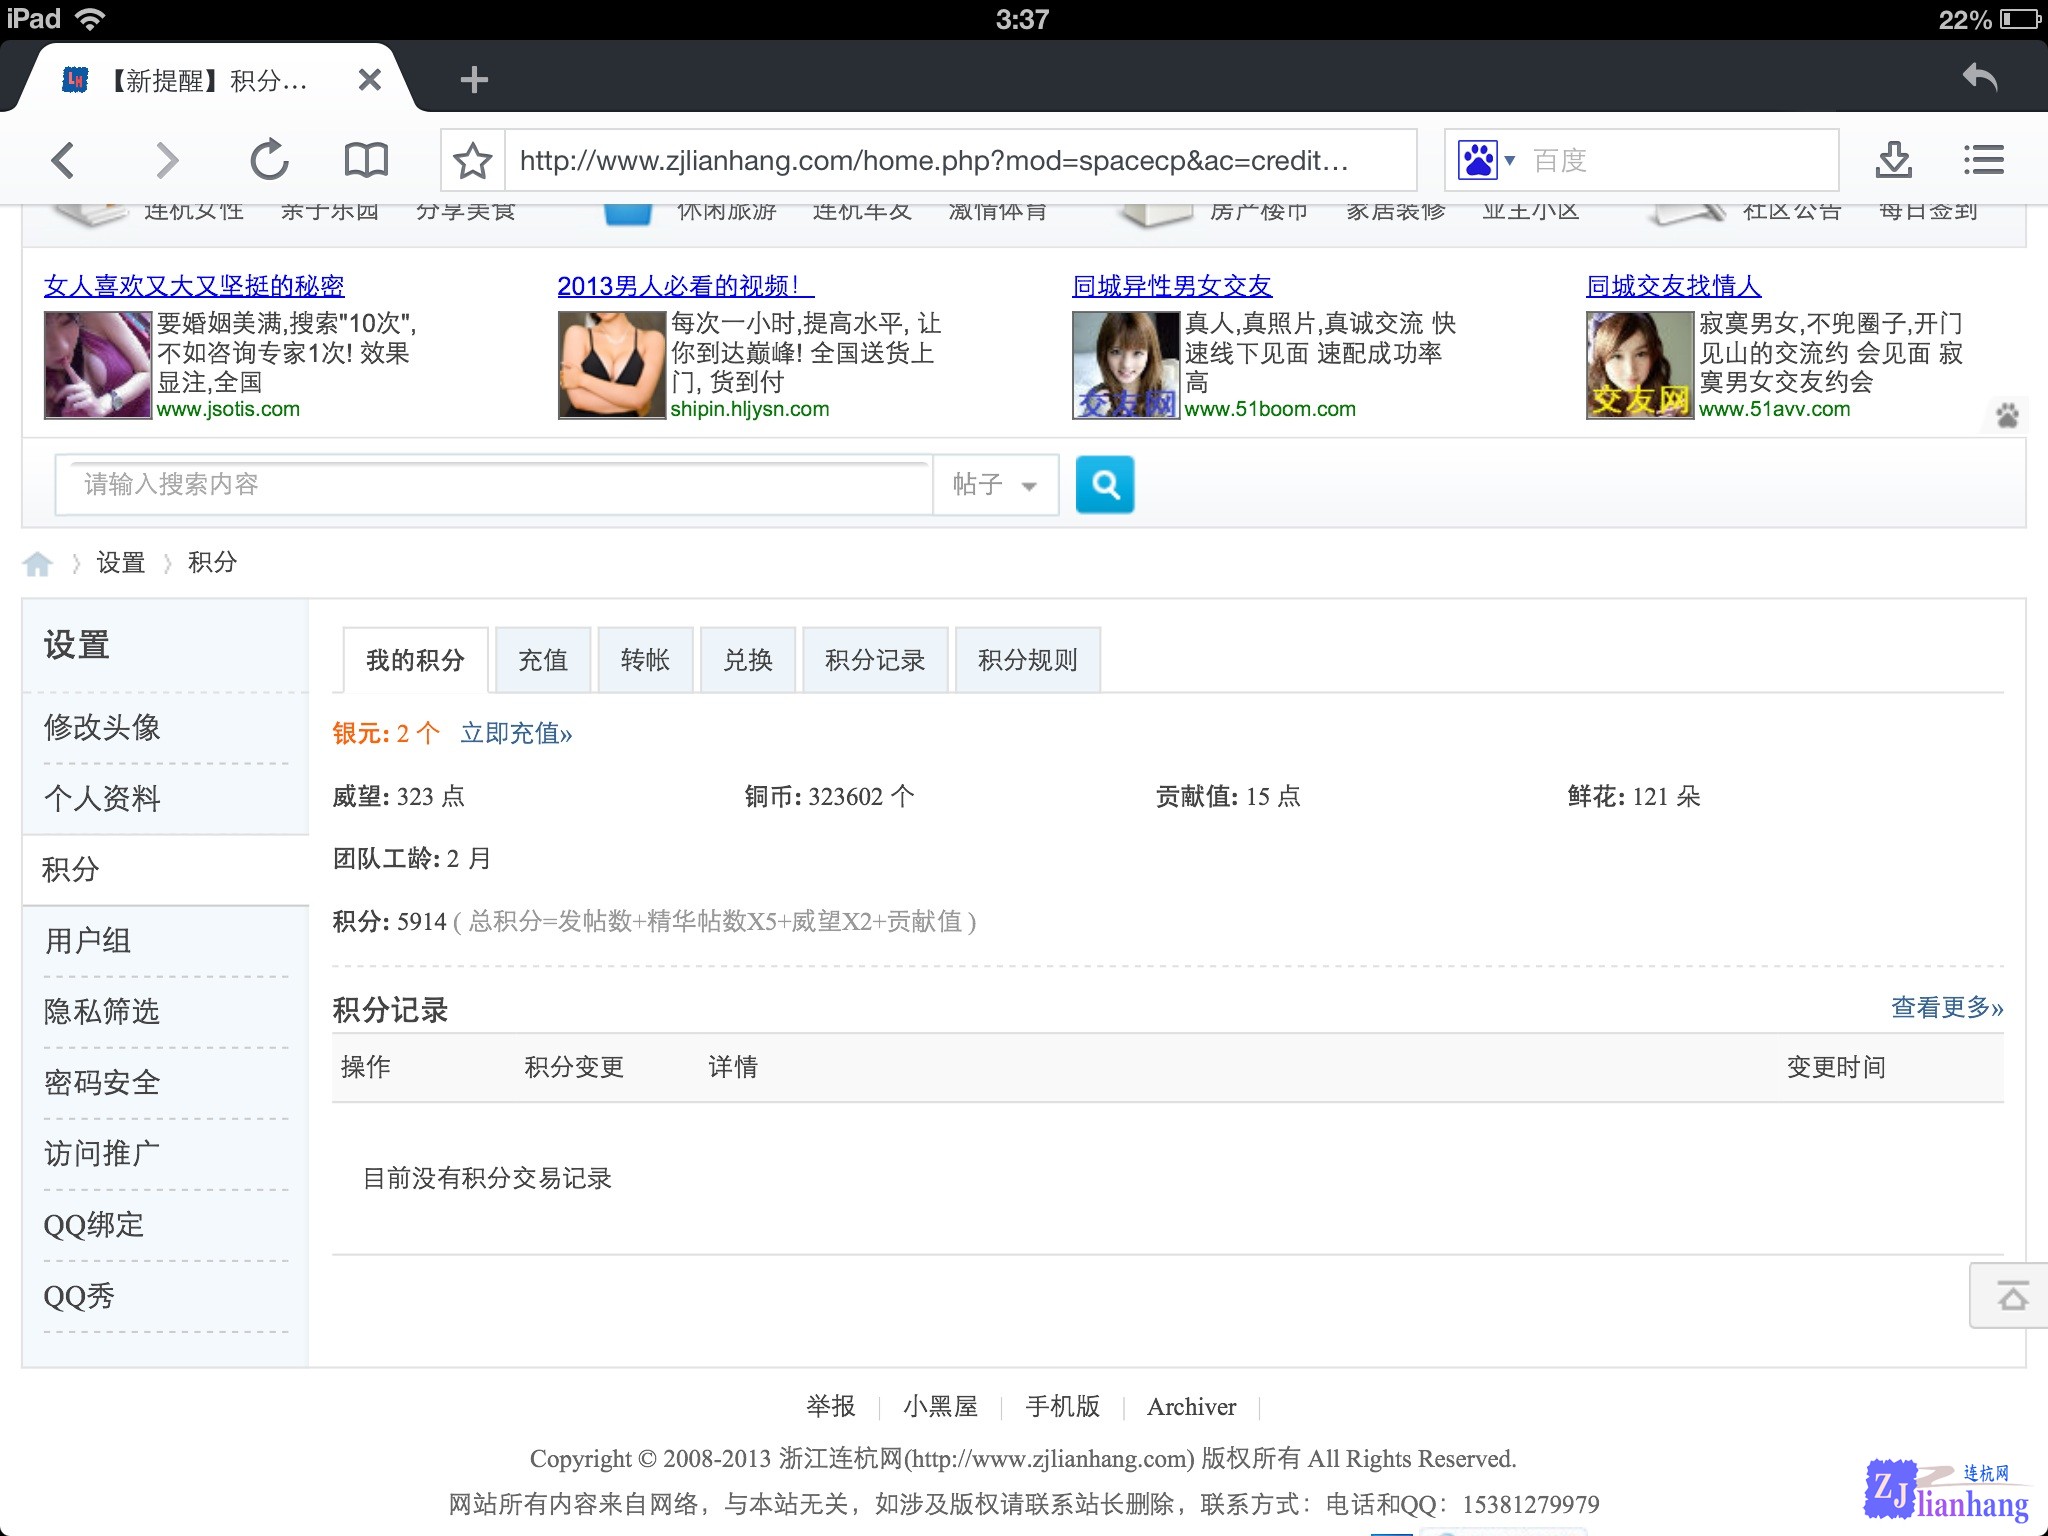The image size is (2048, 1536).
Task: Click the 小黑屋 footer link
Action: tap(940, 1407)
